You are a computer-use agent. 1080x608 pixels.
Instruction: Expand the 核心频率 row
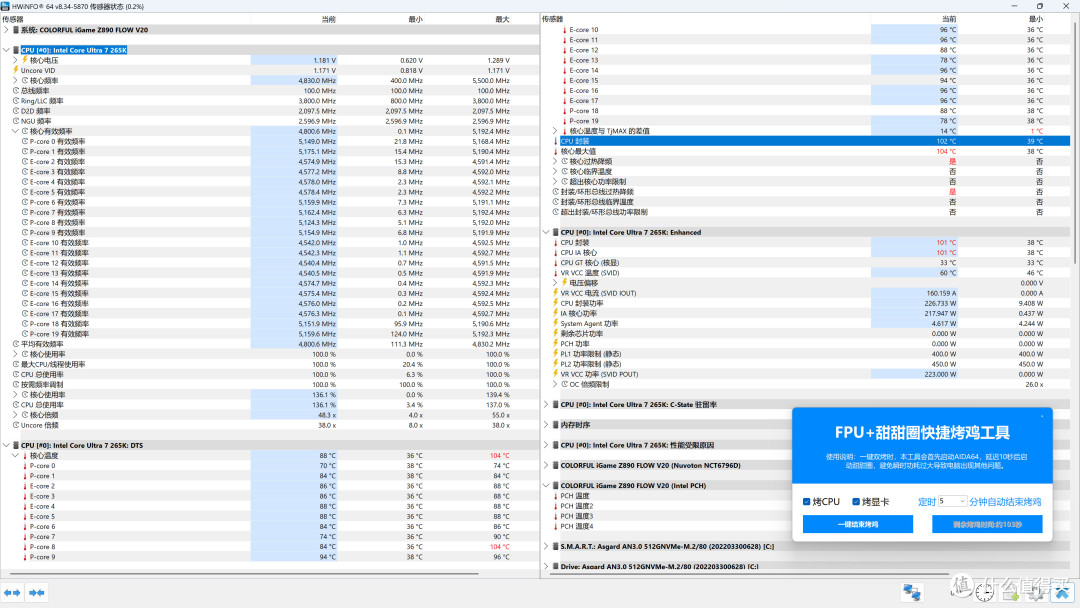pyautogui.click(x=15, y=81)
